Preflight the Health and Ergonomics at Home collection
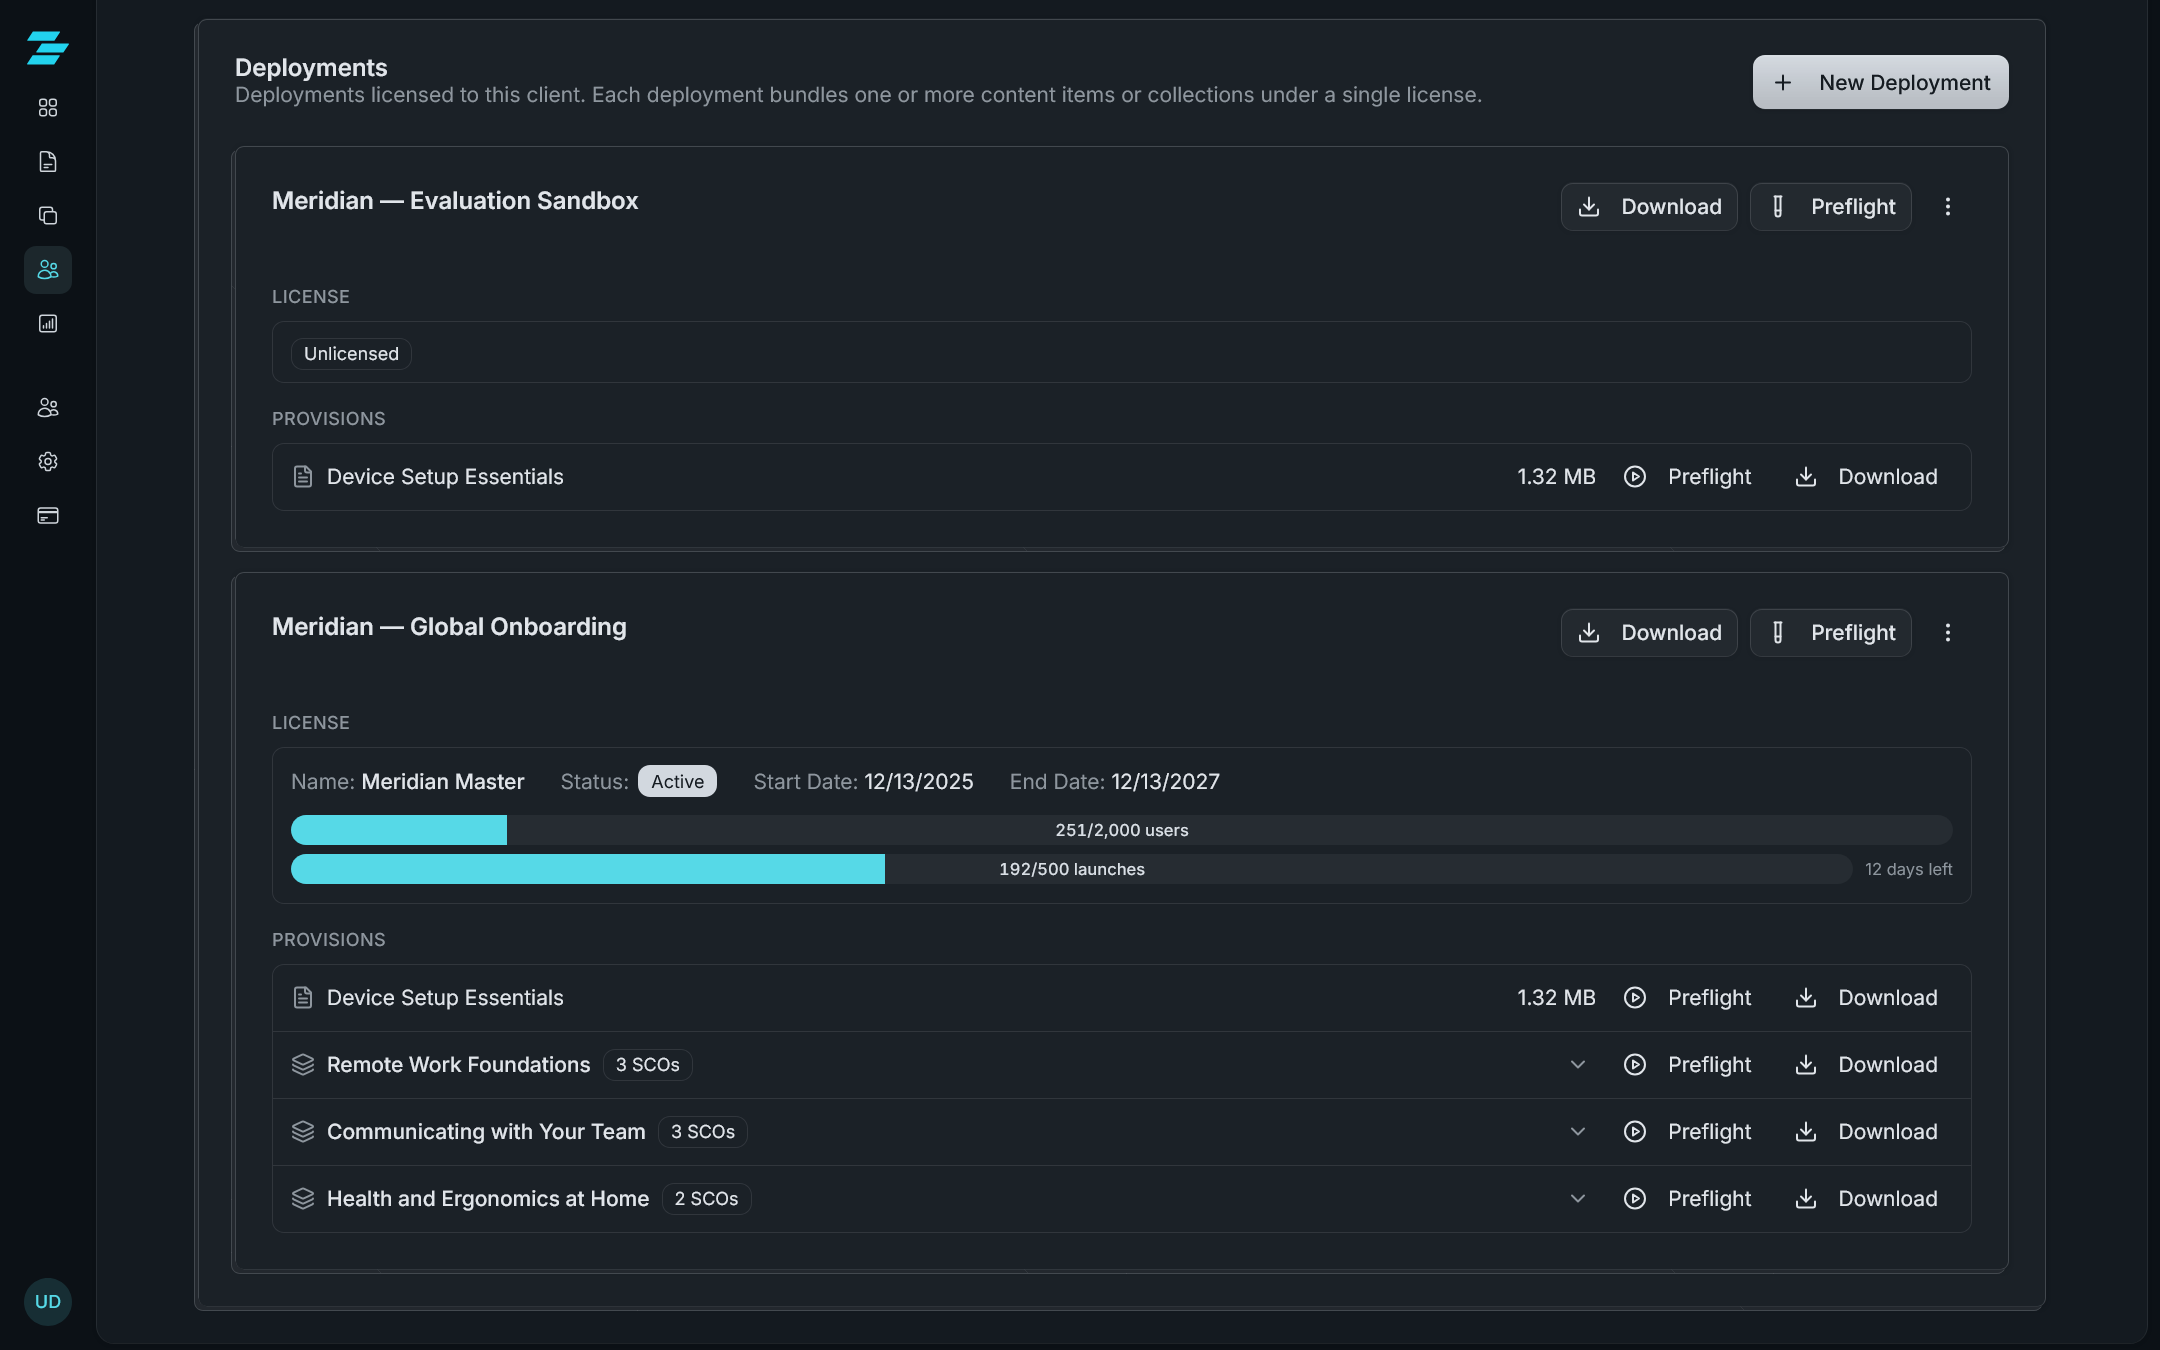Screen dimensions: 2160x1350 click(x=1688, y=1199)
